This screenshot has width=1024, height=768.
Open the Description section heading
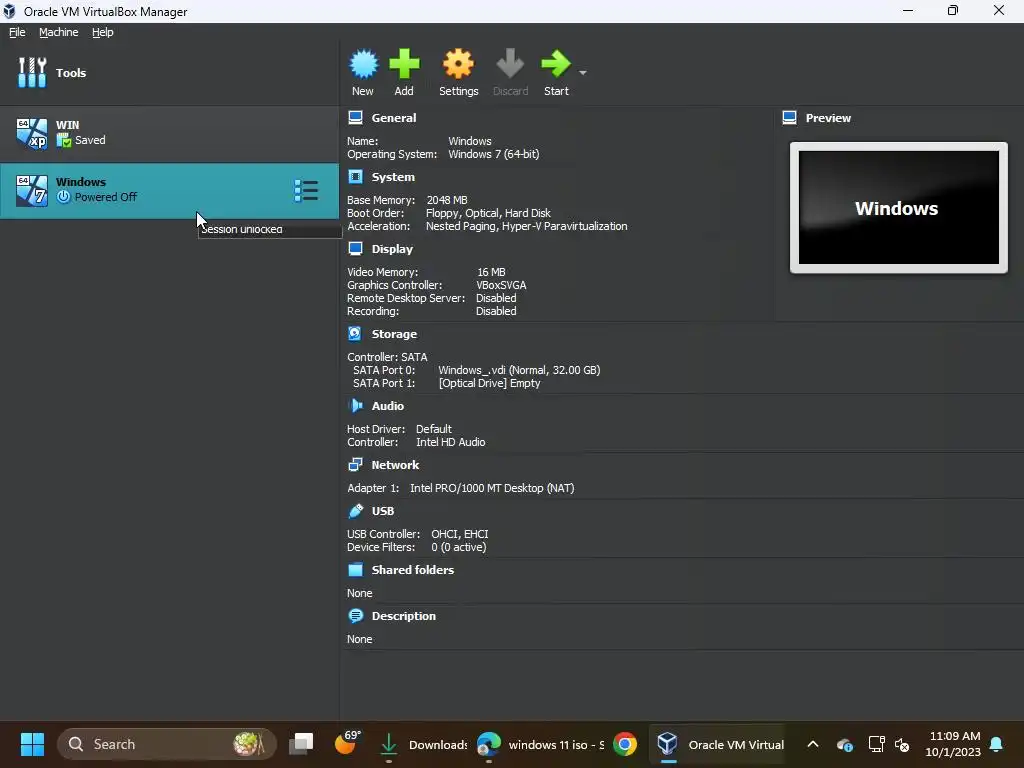tap(404, 616)
